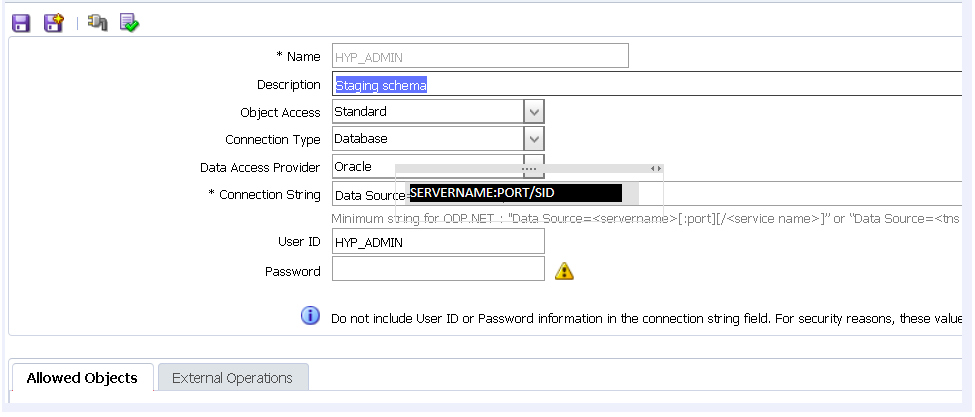Click the dotted grip on the gray overlay bar
975x417 pixels.
click(529, 169)
